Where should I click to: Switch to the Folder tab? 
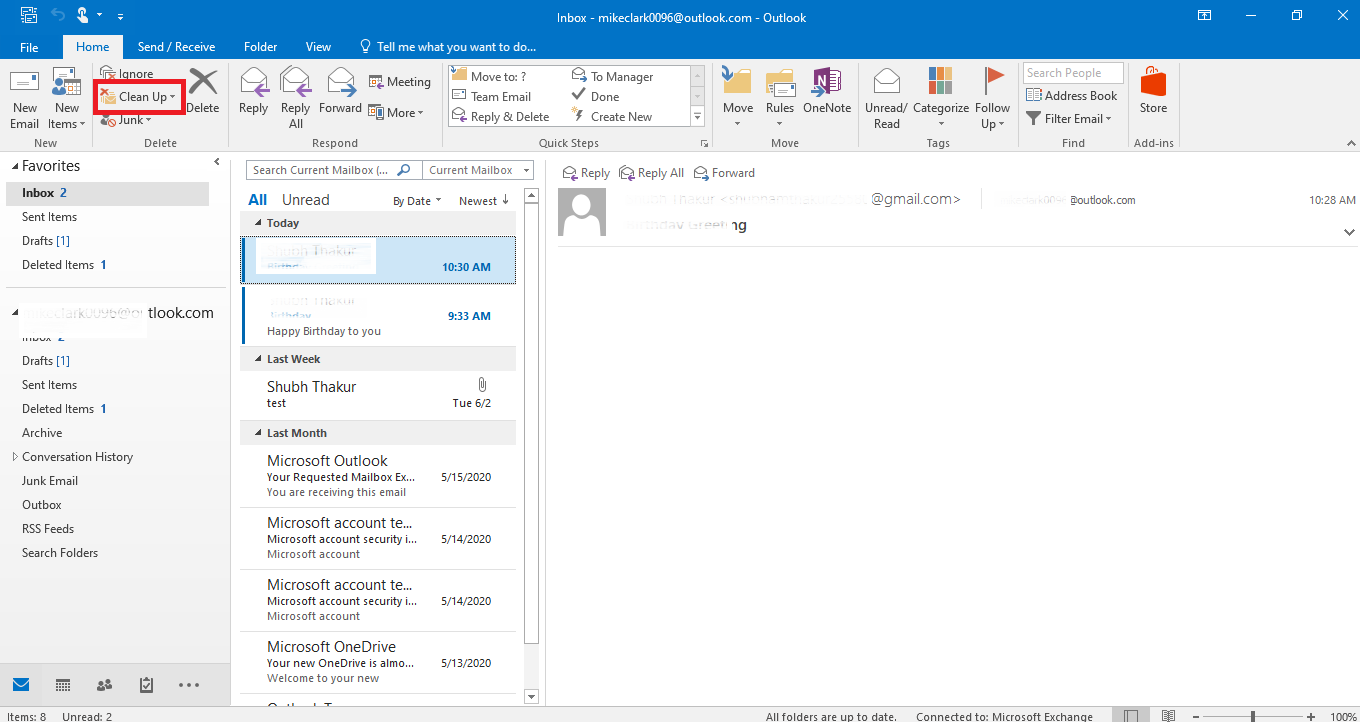[x=261, y=47]
